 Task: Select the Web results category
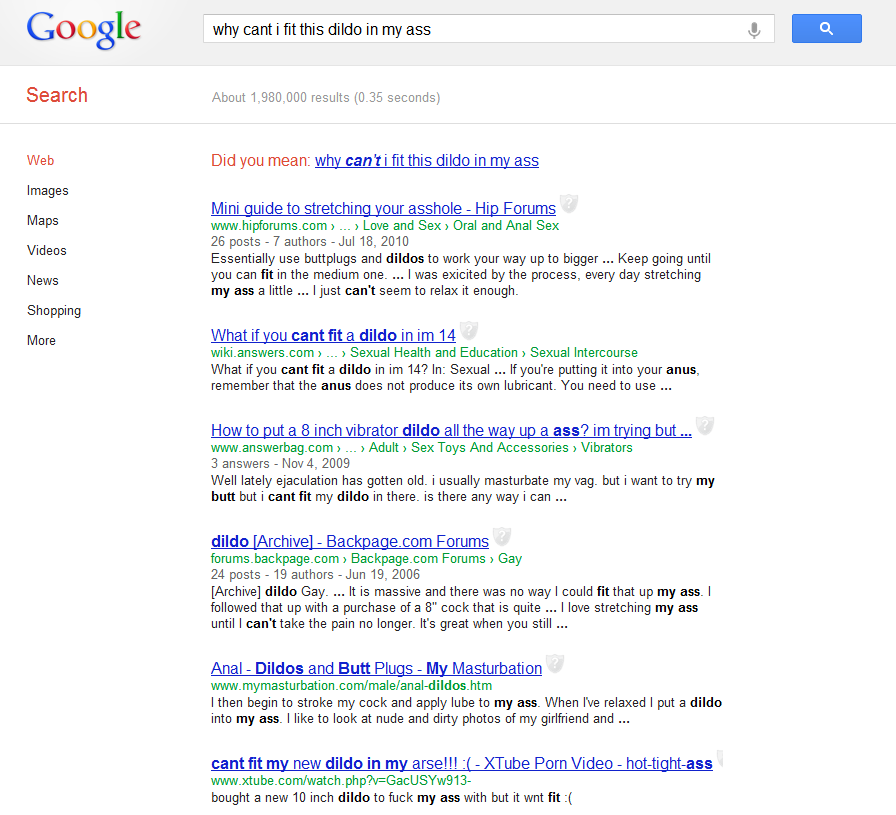(x=40, y=161)
